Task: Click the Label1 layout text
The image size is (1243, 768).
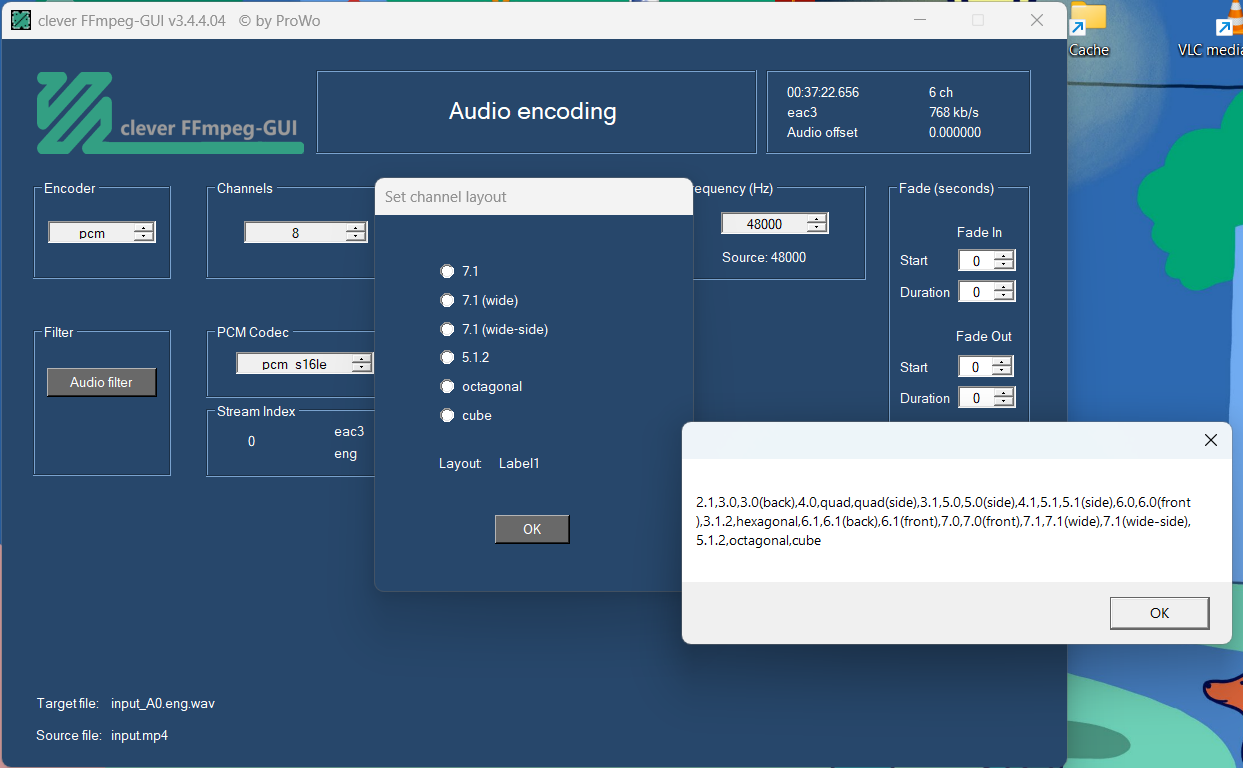Action: pos(519,463)
